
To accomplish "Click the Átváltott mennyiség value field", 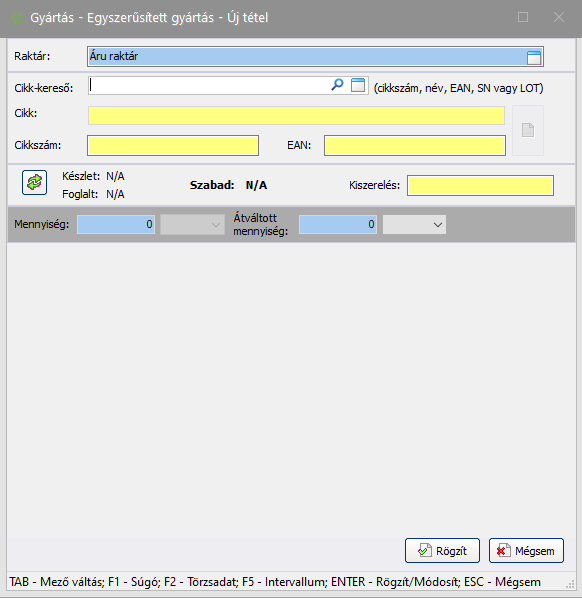I will (x=338, y=224).
